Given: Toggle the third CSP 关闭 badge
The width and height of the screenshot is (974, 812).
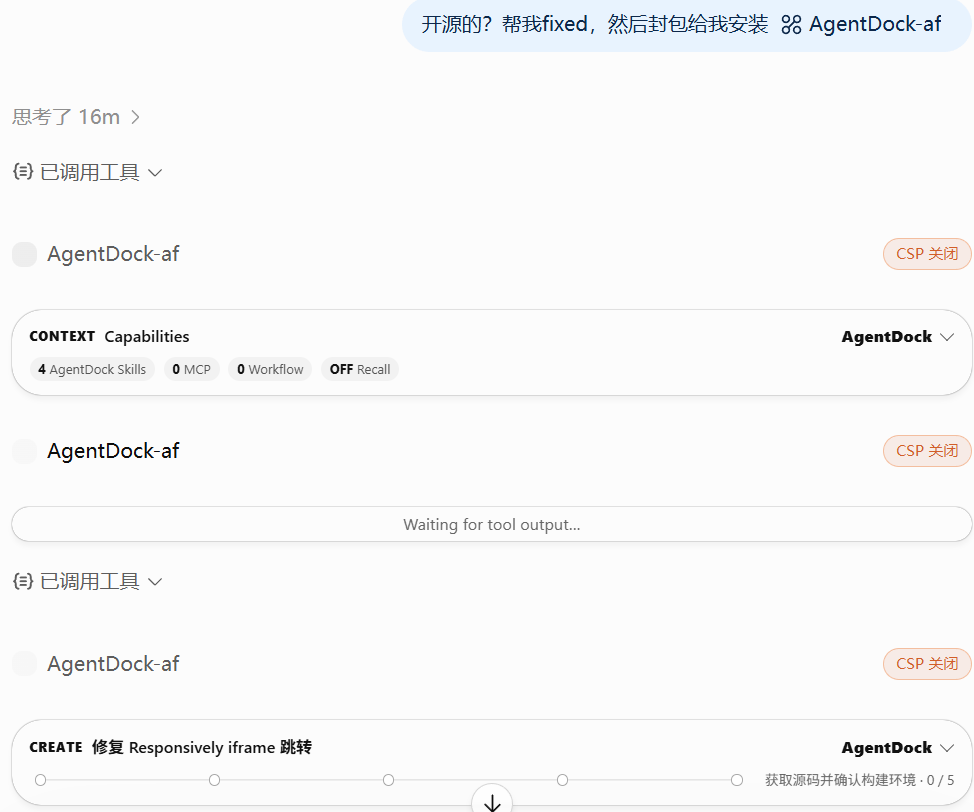Looking at the screenshot, I should tap(927, 664).
